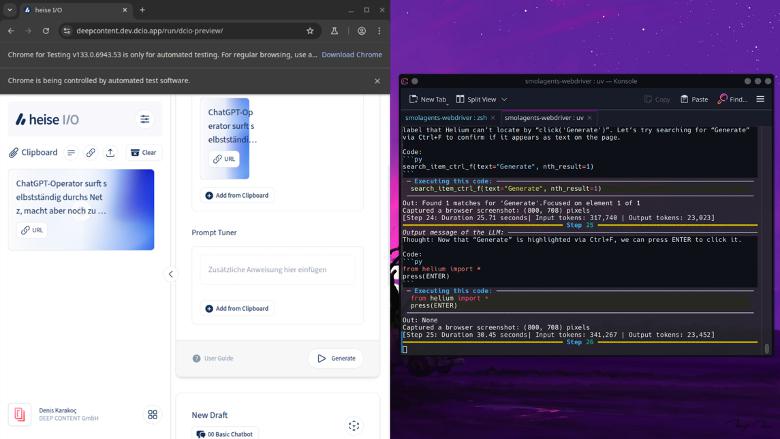Bookmark this page with the star icon
780x439 pixels.
[310, 31]
